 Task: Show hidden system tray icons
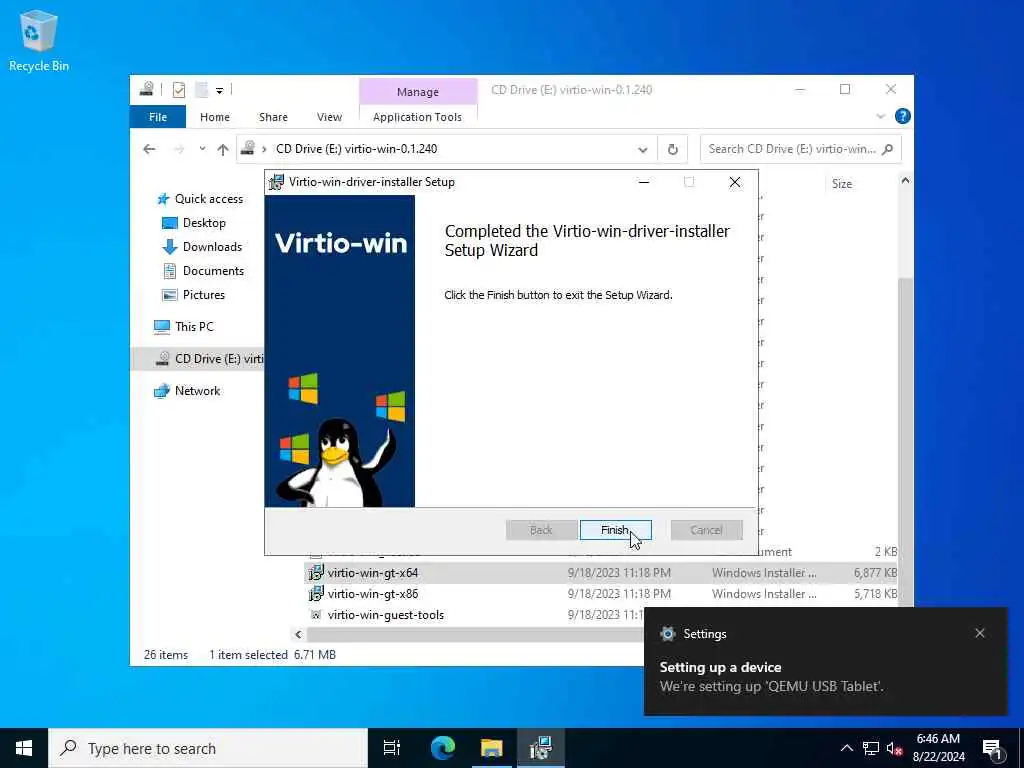point(846,748)
